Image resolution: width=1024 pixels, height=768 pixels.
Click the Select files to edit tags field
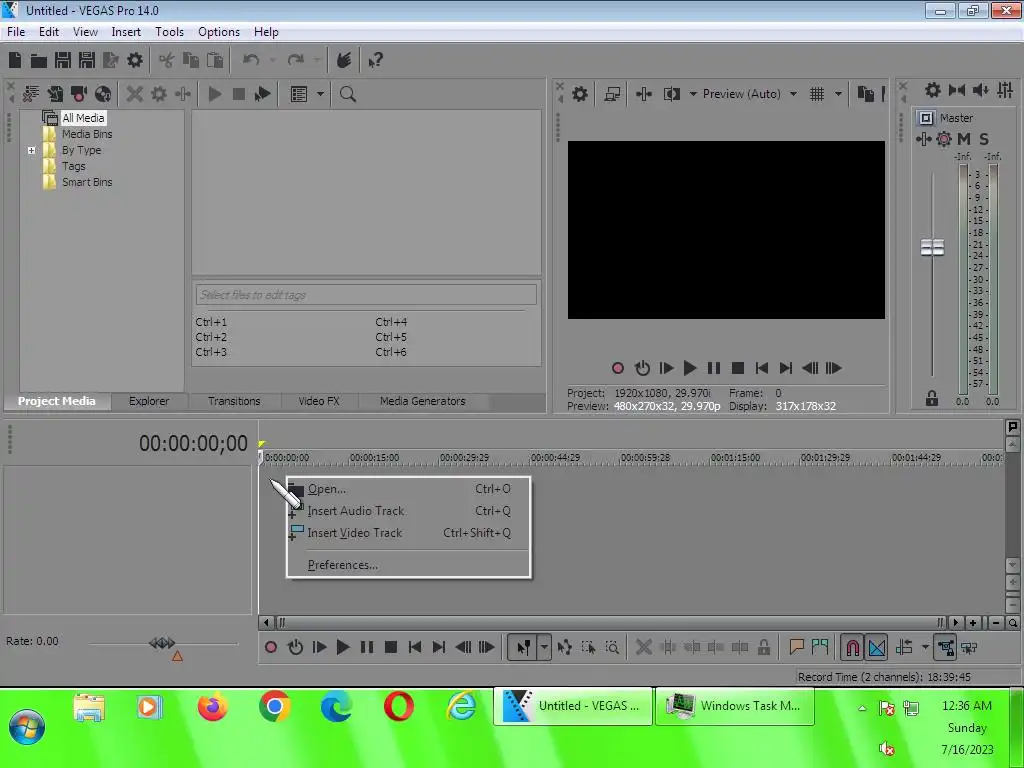tap(366, 295)
